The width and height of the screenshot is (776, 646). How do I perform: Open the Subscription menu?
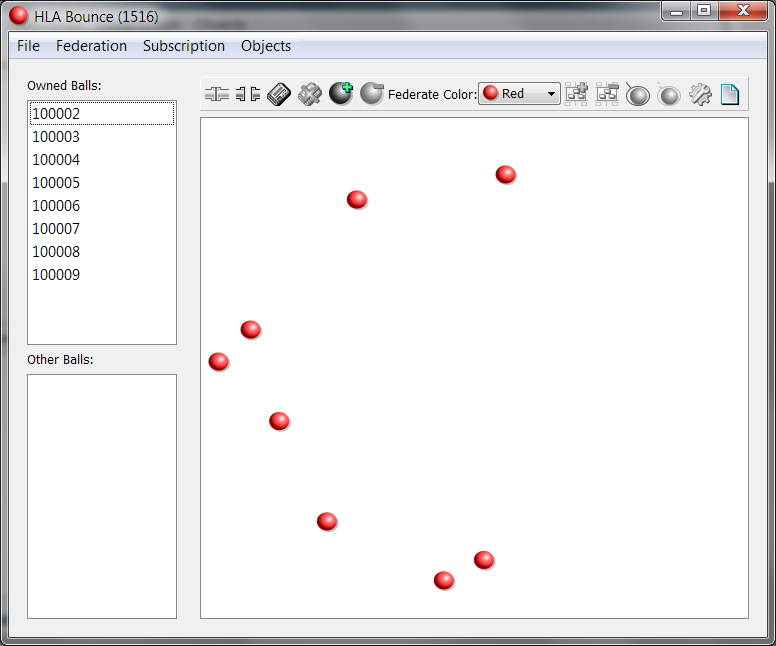tap(184, 46)
